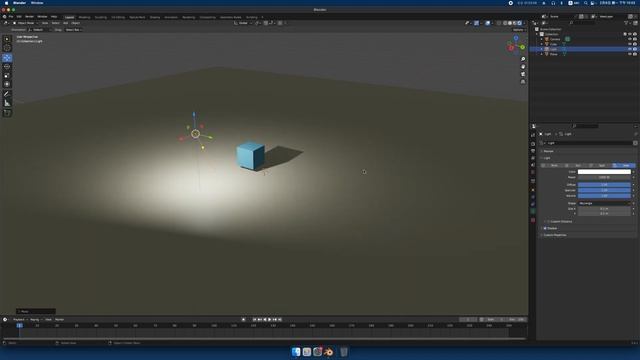Expand the Custom Properties panel
Viewport: 640px width, 360px height.
[x=554, y=235]
